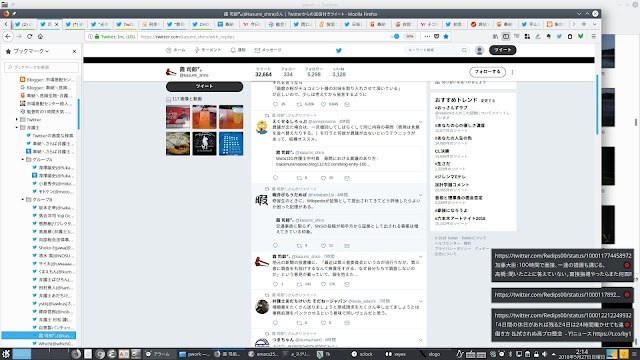Open page actions three-dot menu

[427, 36]
